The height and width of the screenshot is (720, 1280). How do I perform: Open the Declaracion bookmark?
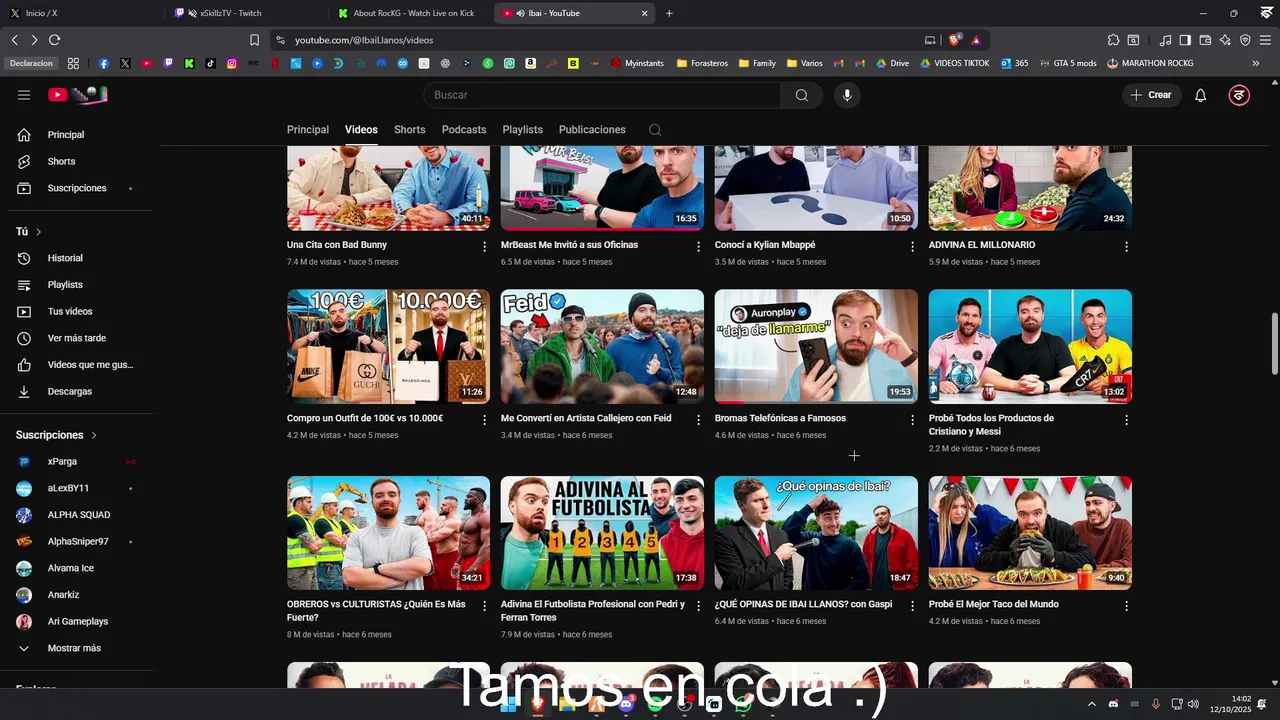31,63
